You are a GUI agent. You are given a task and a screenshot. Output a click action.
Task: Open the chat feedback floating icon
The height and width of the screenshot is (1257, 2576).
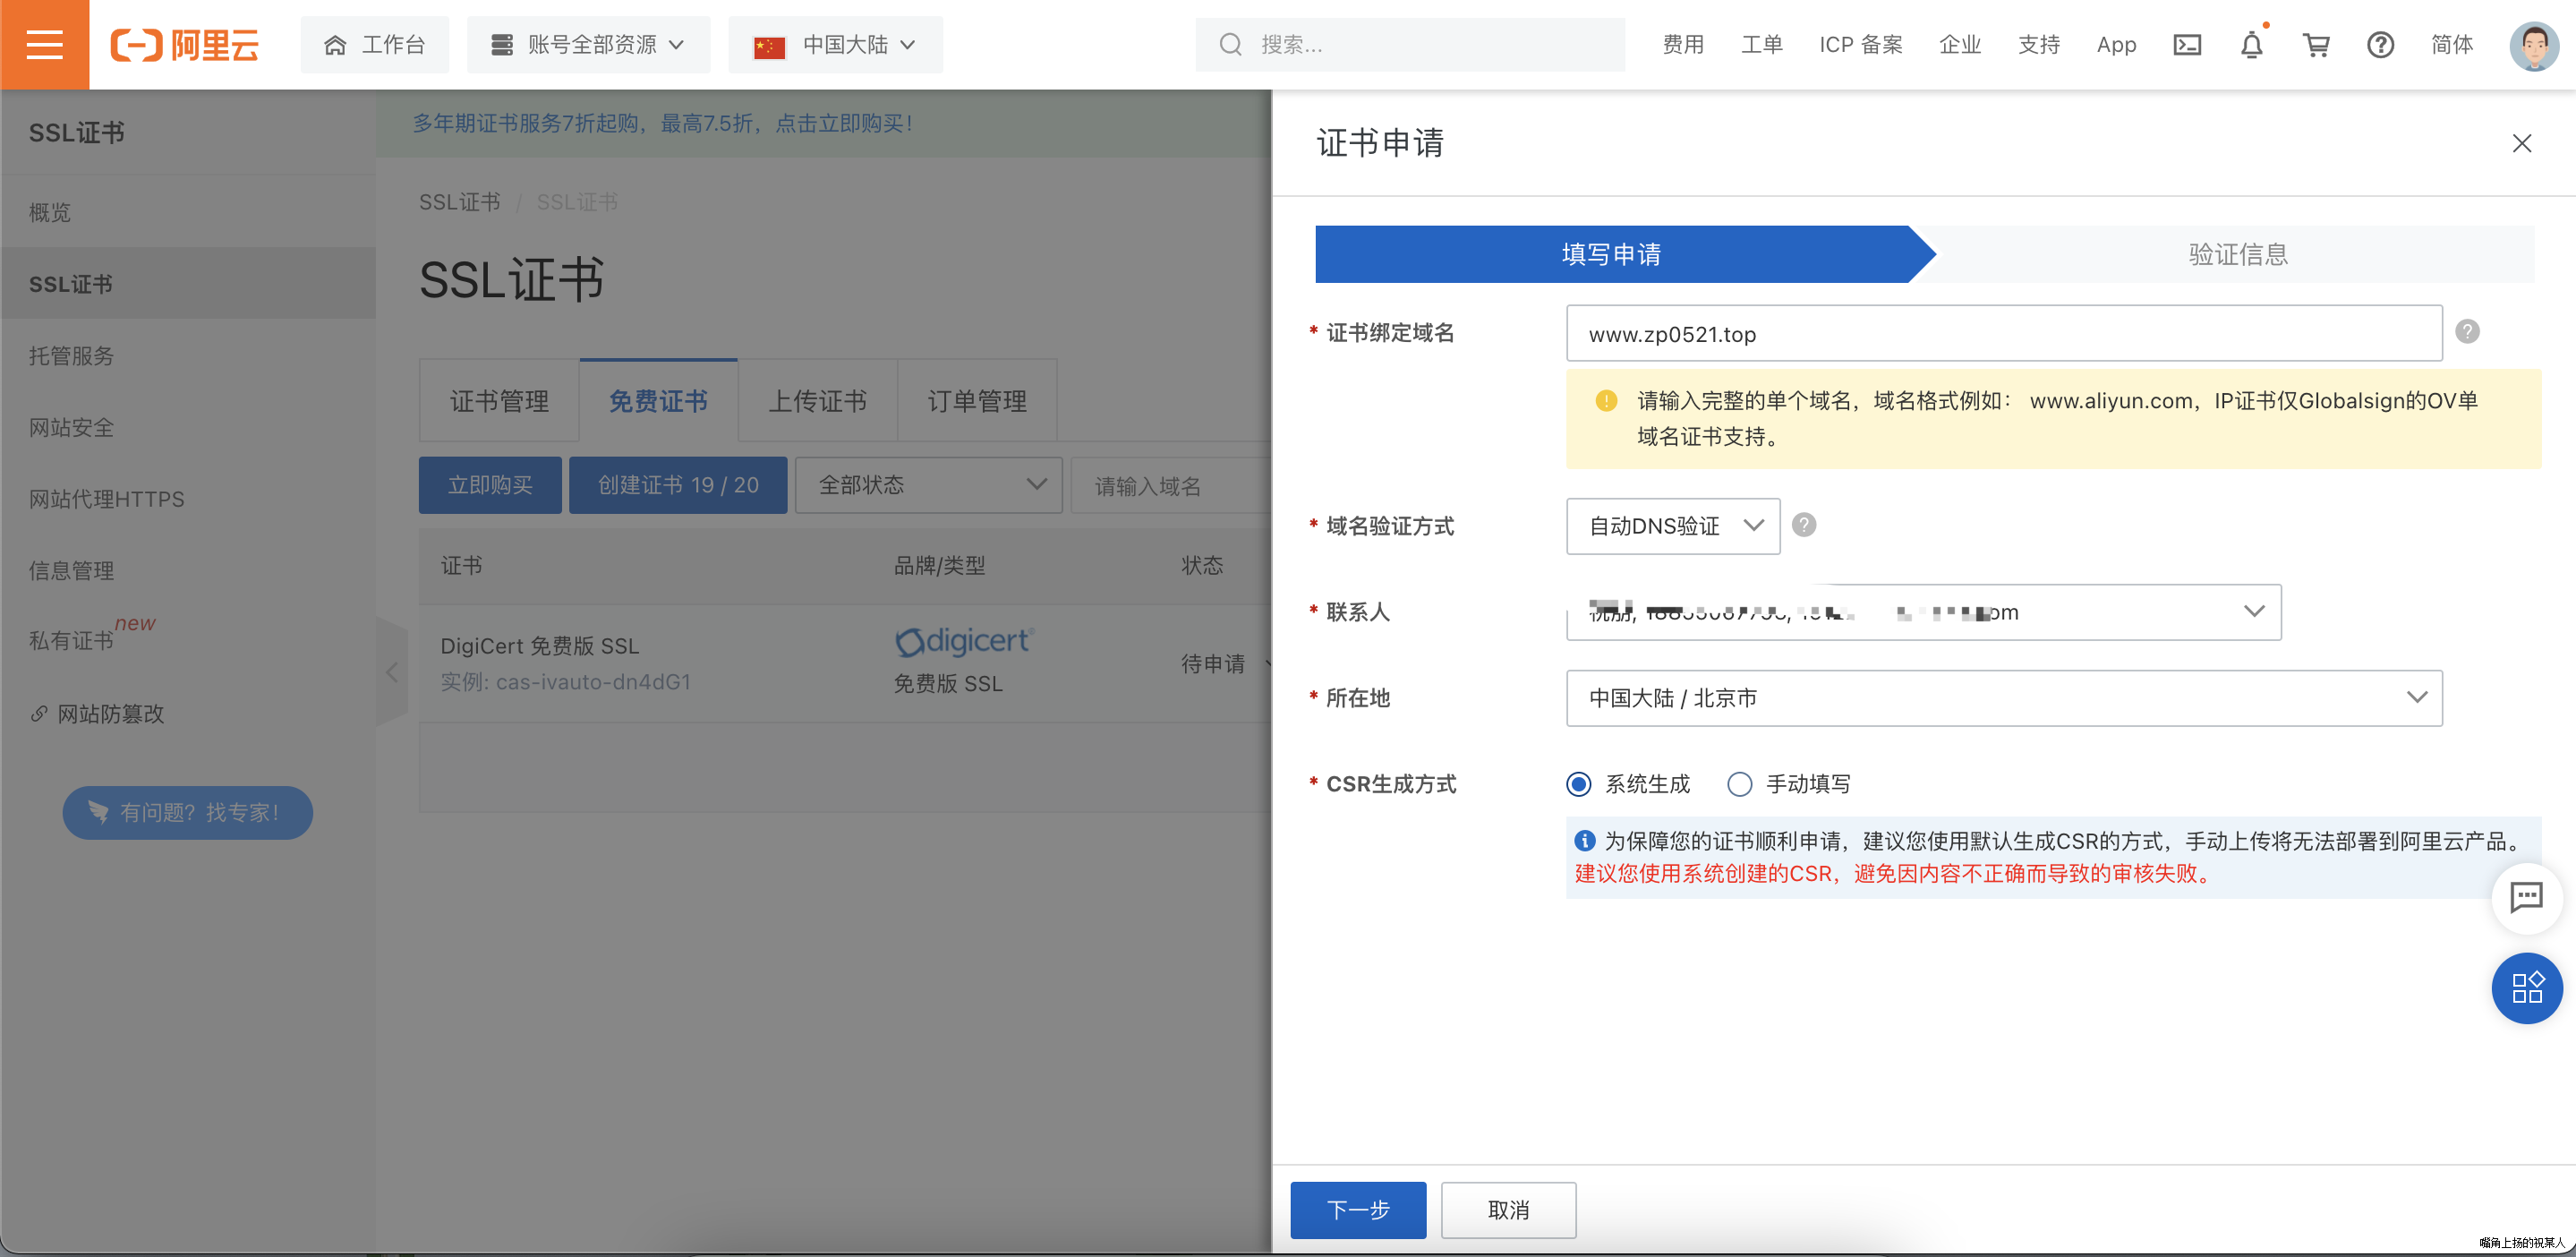pos(2527,897)
